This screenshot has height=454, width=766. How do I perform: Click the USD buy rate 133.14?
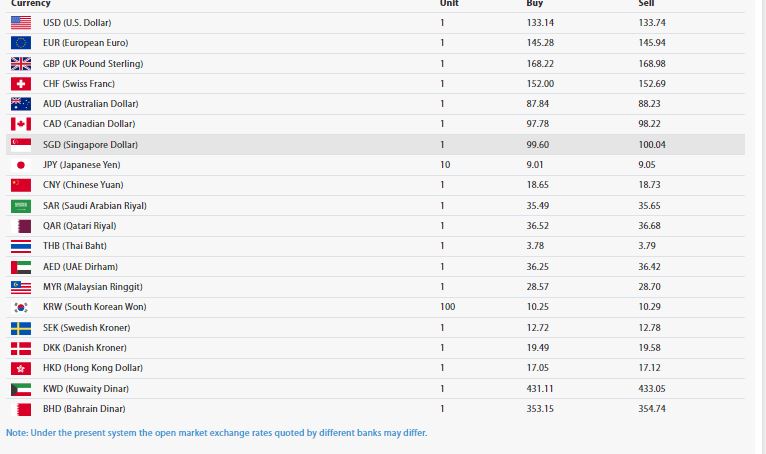click(540, 22)
